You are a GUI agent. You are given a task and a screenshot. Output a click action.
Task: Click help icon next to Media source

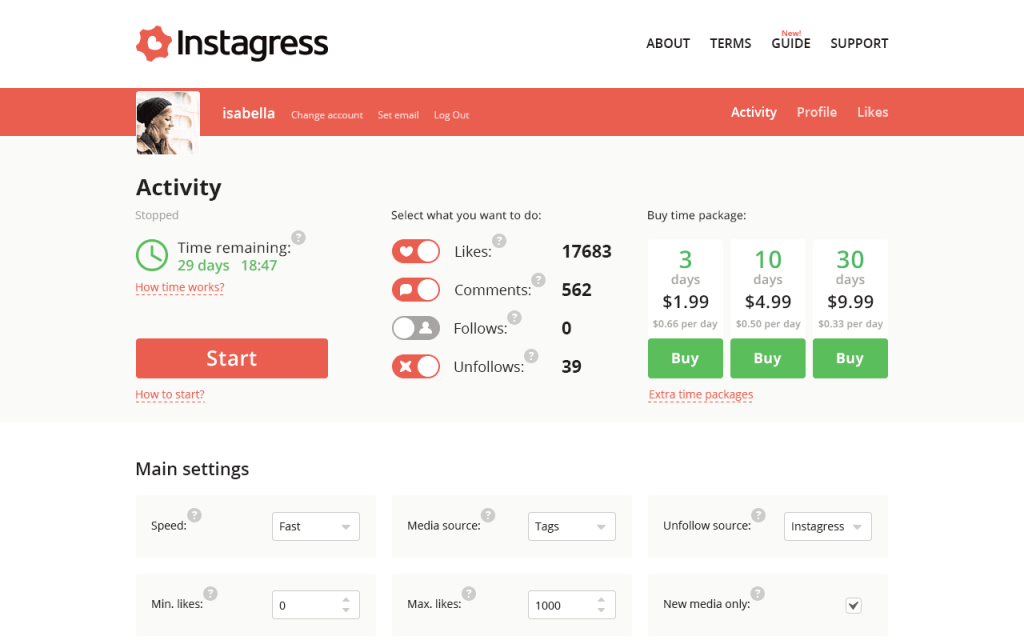point(488,515)
